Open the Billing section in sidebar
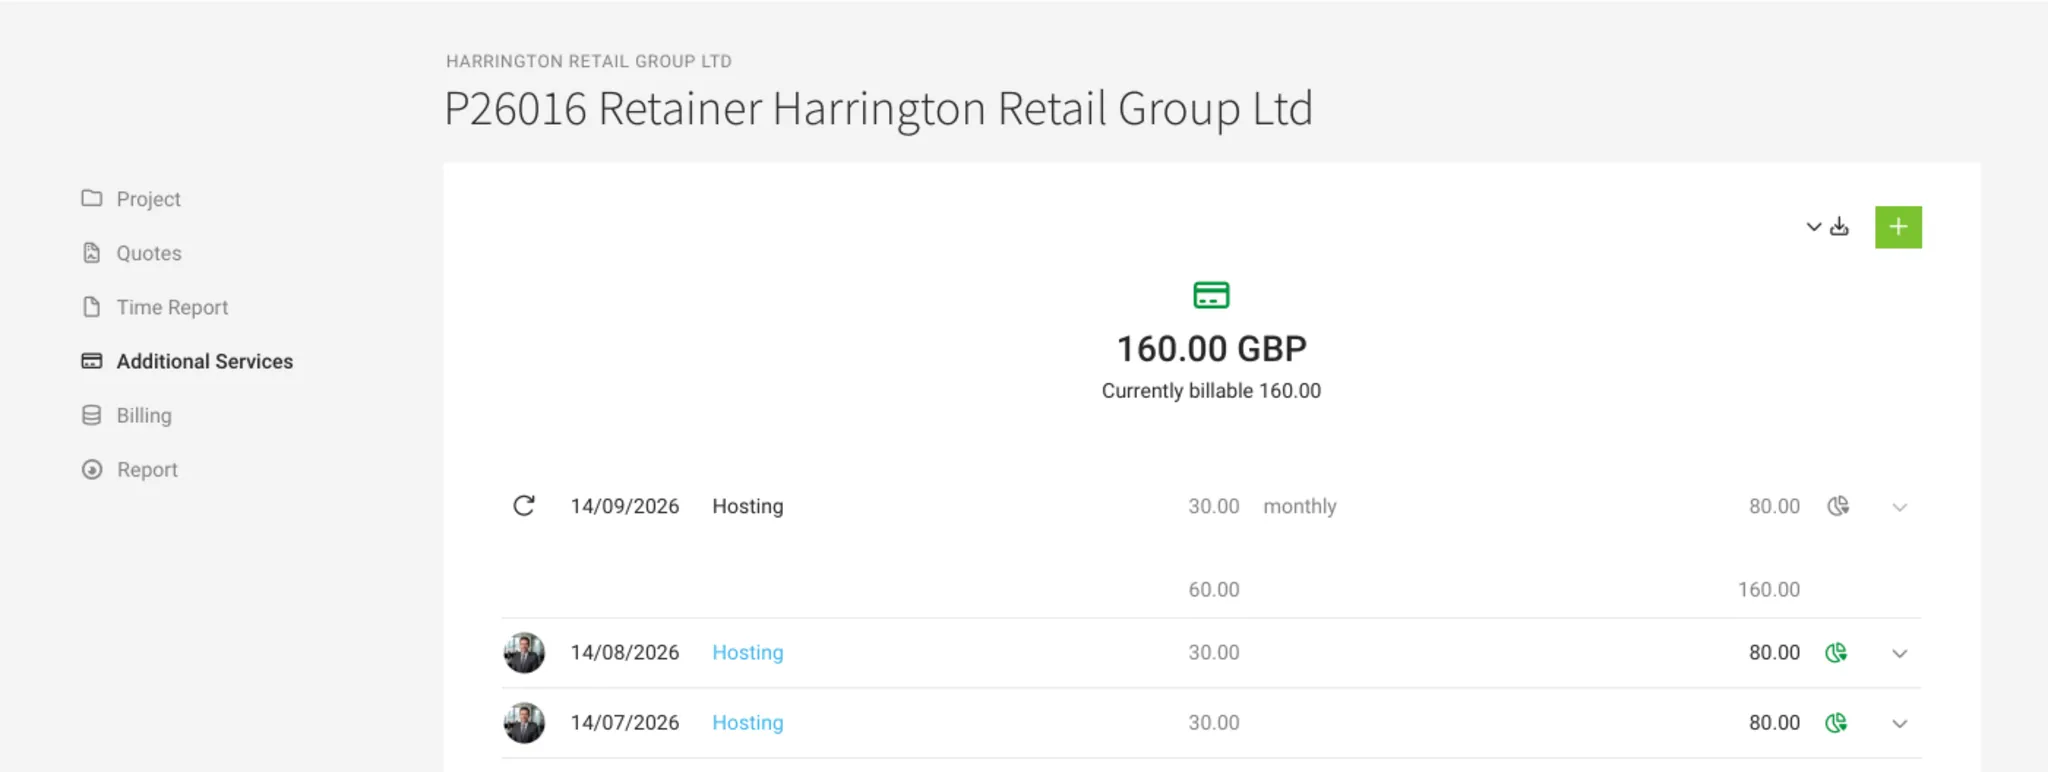The image size is (2048, 772). pos(126,415)
